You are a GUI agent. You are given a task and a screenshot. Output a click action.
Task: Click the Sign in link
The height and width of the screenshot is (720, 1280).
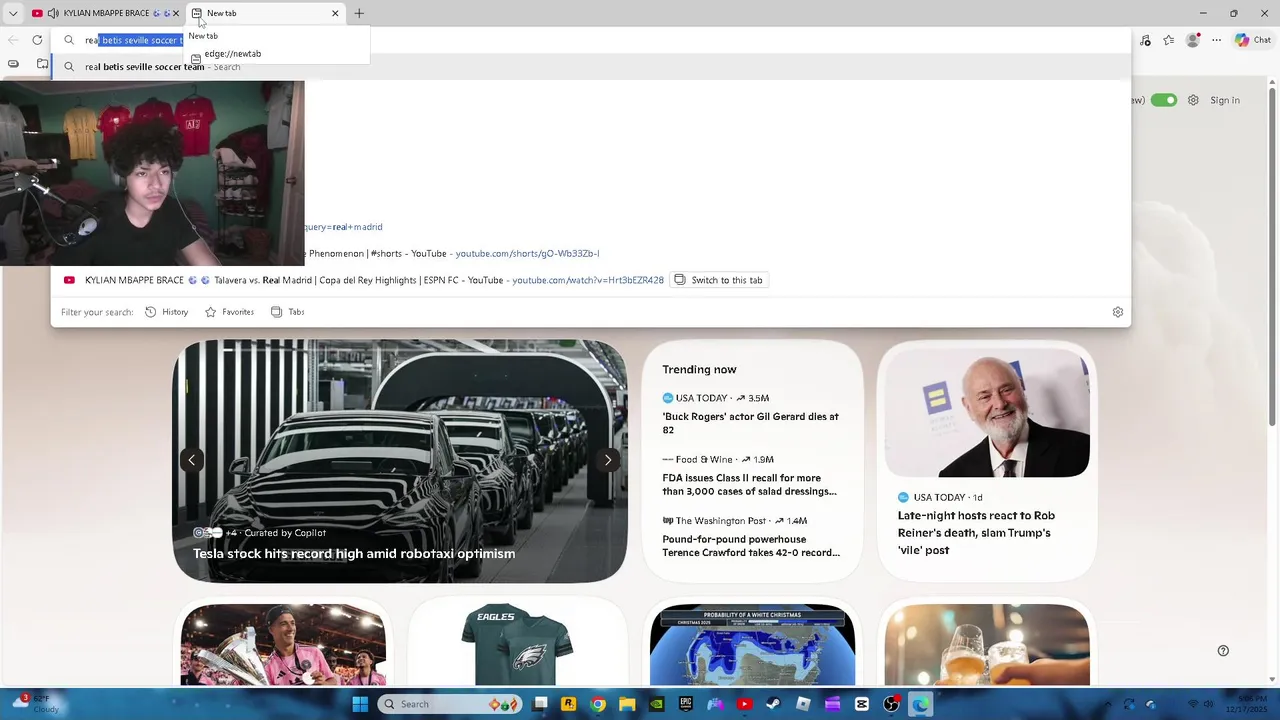point(1225,100)
